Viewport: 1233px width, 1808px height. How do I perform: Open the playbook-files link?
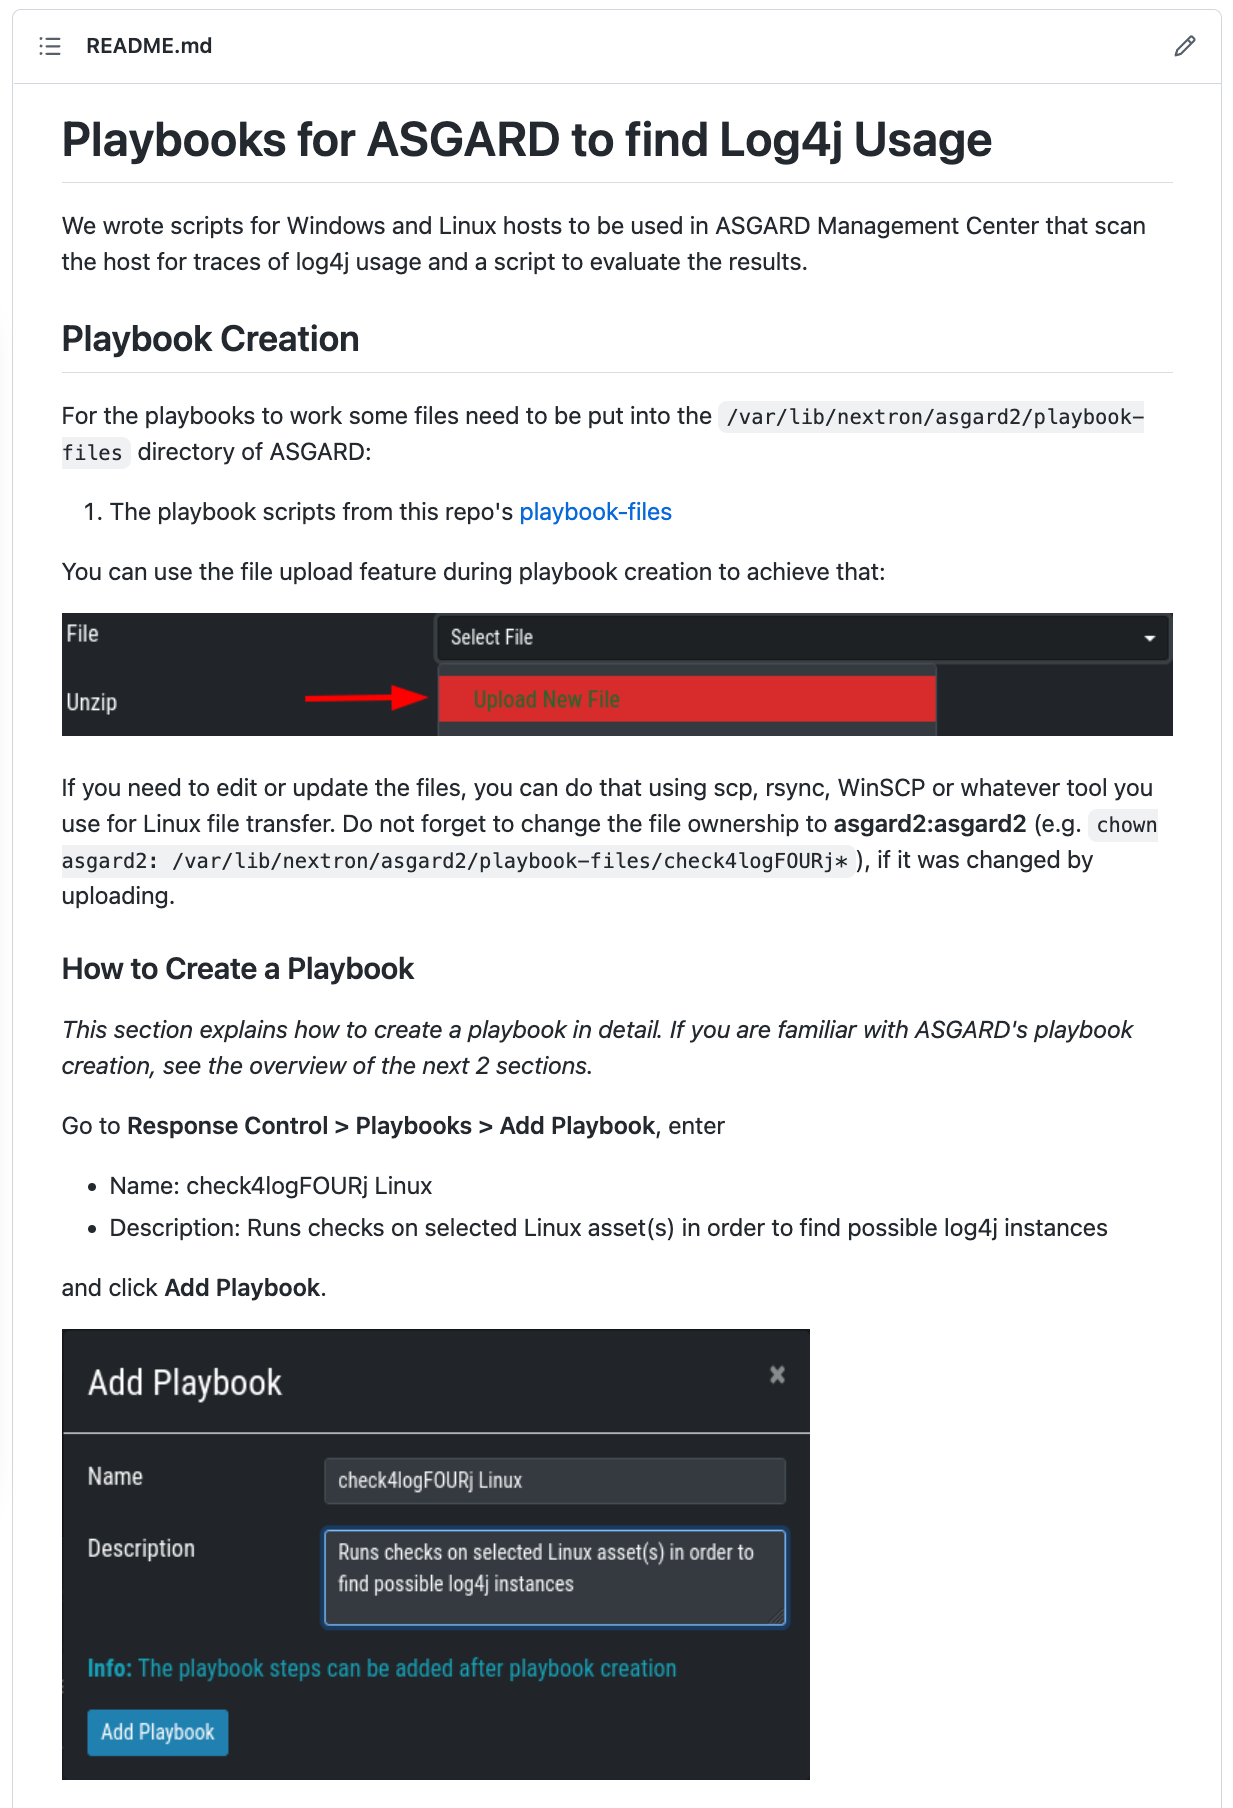(x=595, y=512)
